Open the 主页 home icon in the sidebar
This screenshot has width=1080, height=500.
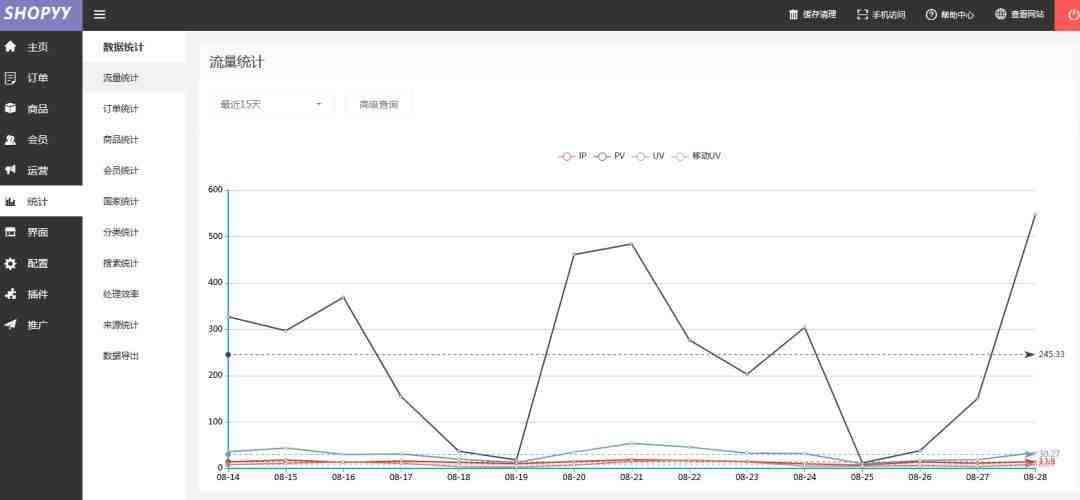pyautogui.click(x=10, y=47)
